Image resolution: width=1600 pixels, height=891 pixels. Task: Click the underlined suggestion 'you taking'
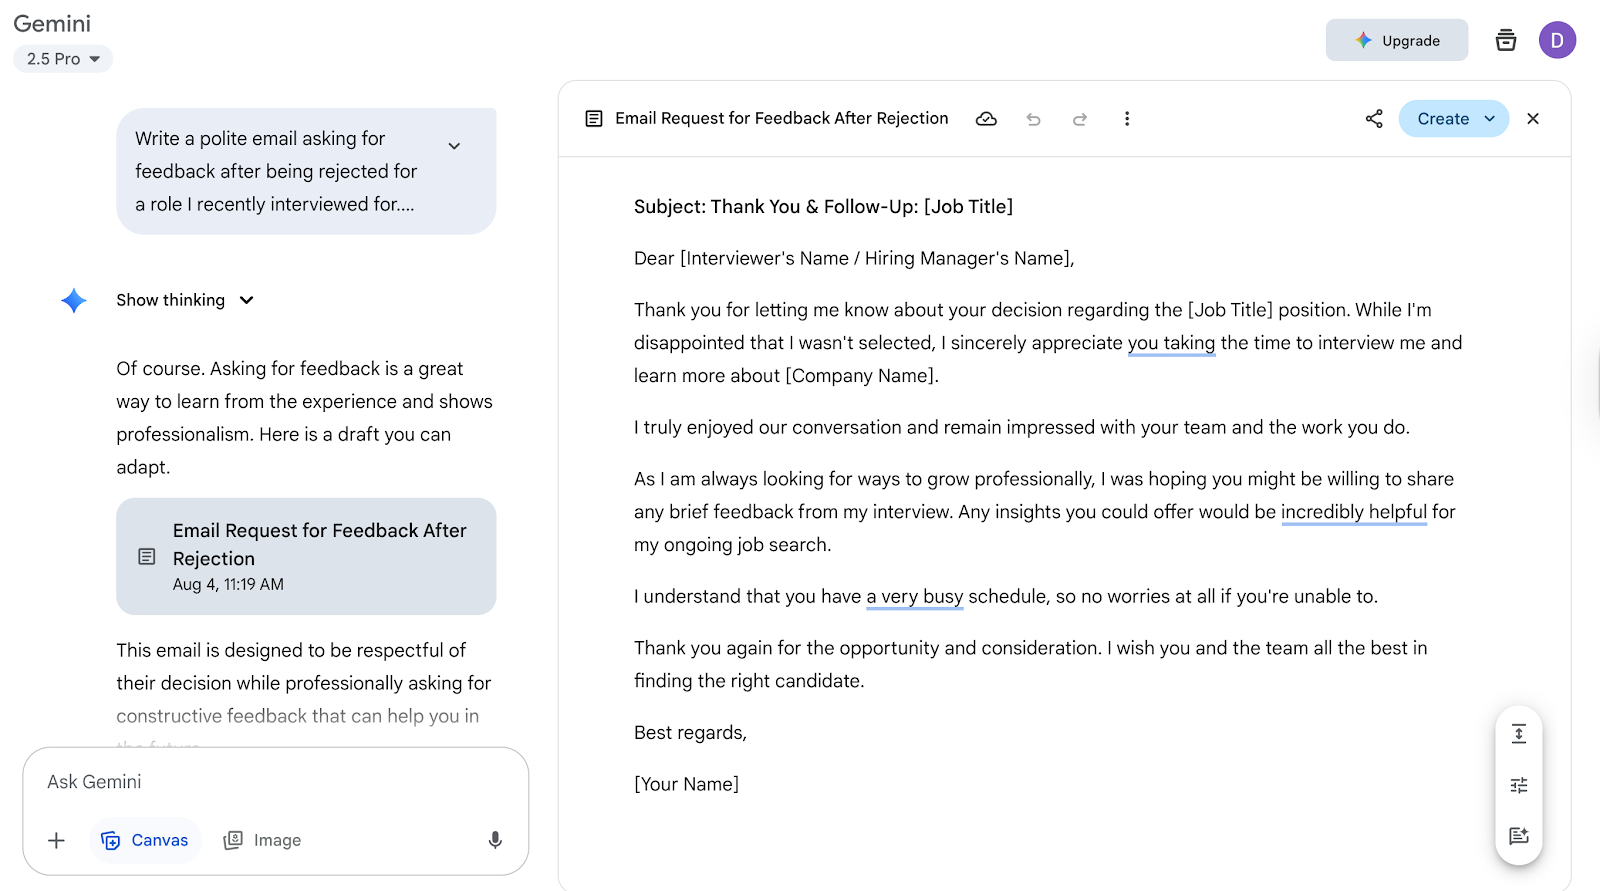pos(1171,343)
